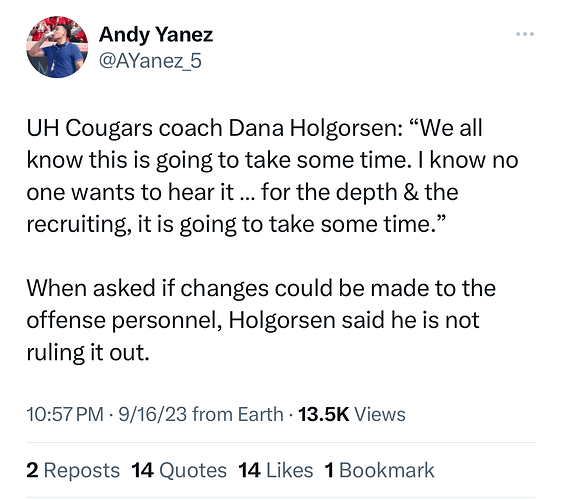Open the three-dot more options menu
The width and height of the screenshot is (563, 500).
click(x=525, y=34)
